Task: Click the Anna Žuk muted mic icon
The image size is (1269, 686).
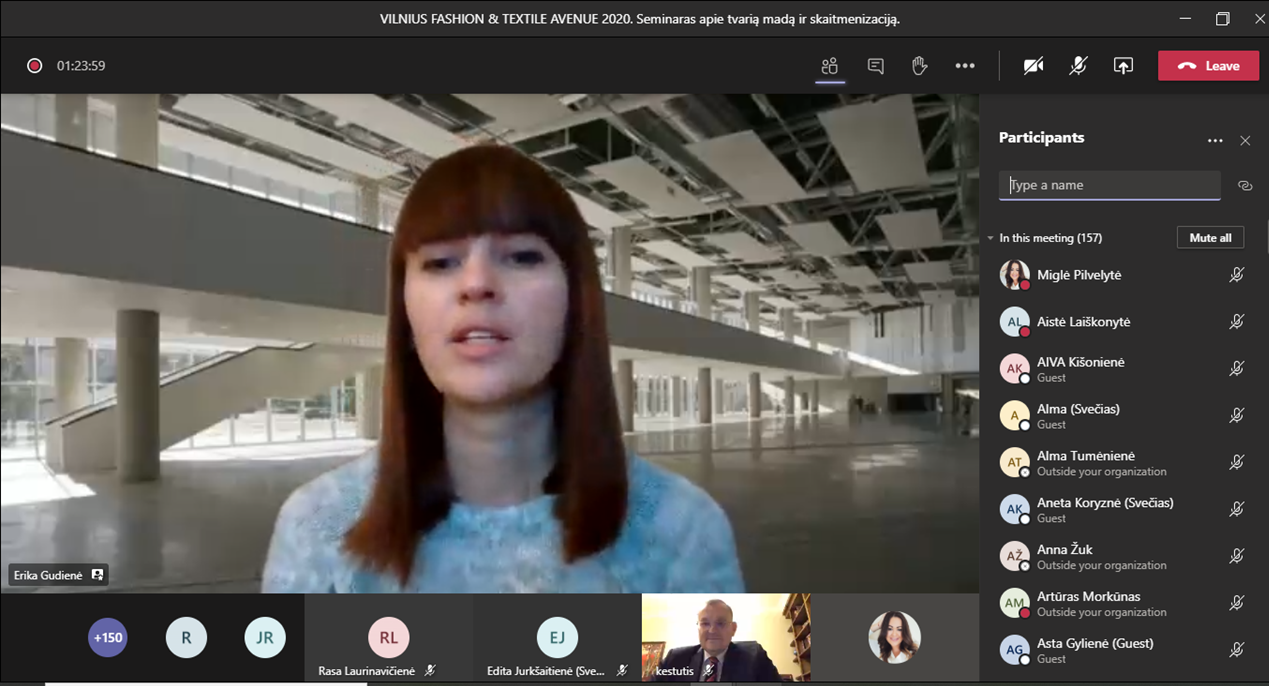Action: click(x=1237, y=556)
